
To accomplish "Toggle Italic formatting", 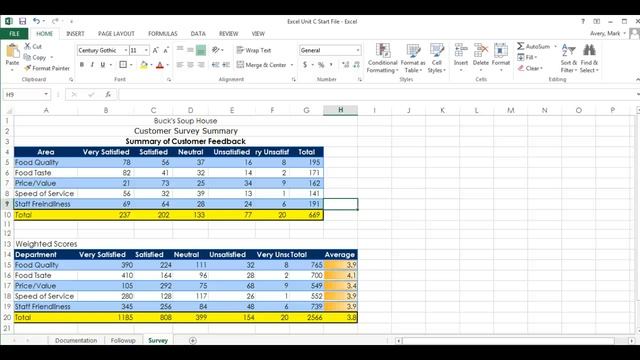I will click(92, 64).
